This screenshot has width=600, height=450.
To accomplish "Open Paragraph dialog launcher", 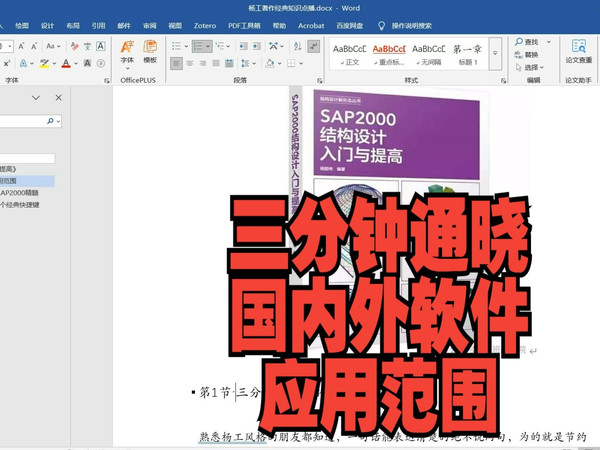I will [320, 81].
